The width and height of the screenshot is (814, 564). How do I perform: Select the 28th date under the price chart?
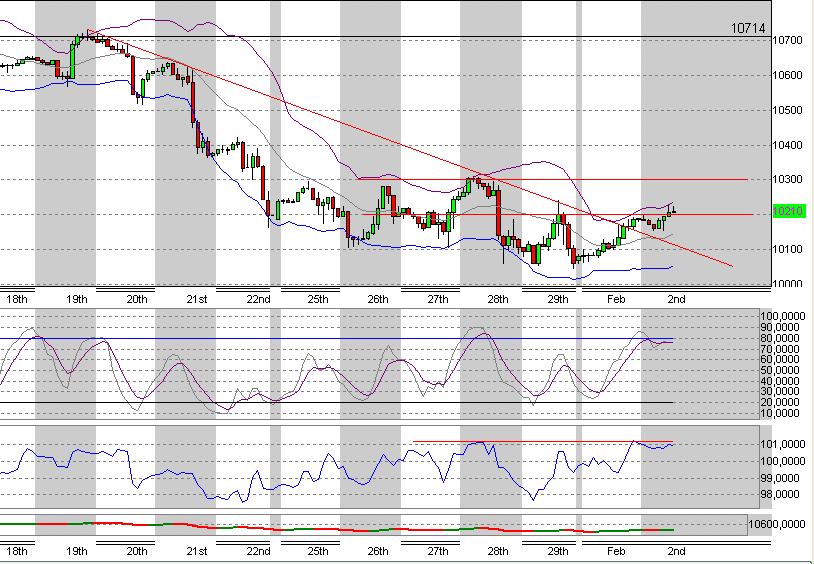coord(498,300)
